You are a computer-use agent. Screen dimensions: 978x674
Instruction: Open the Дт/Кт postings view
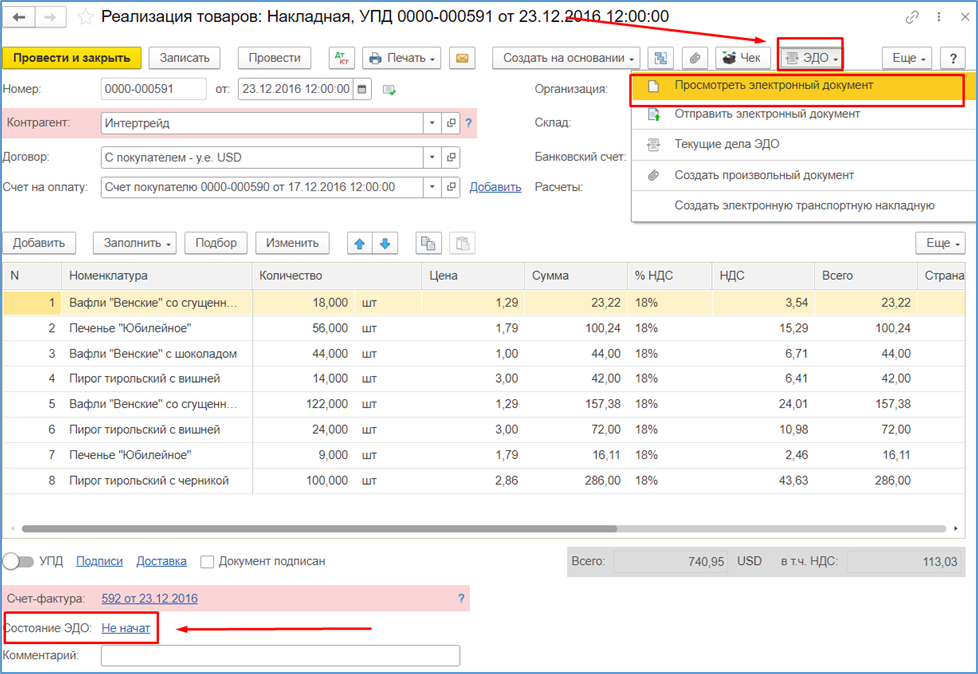pos(341,58)
